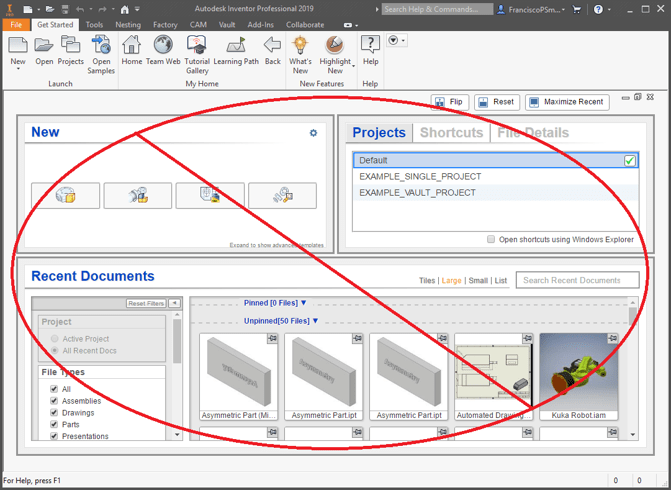The height and width of the screenshot is (490, 671).
Task: Click the Back arrow icon
Action: point(273,46)
